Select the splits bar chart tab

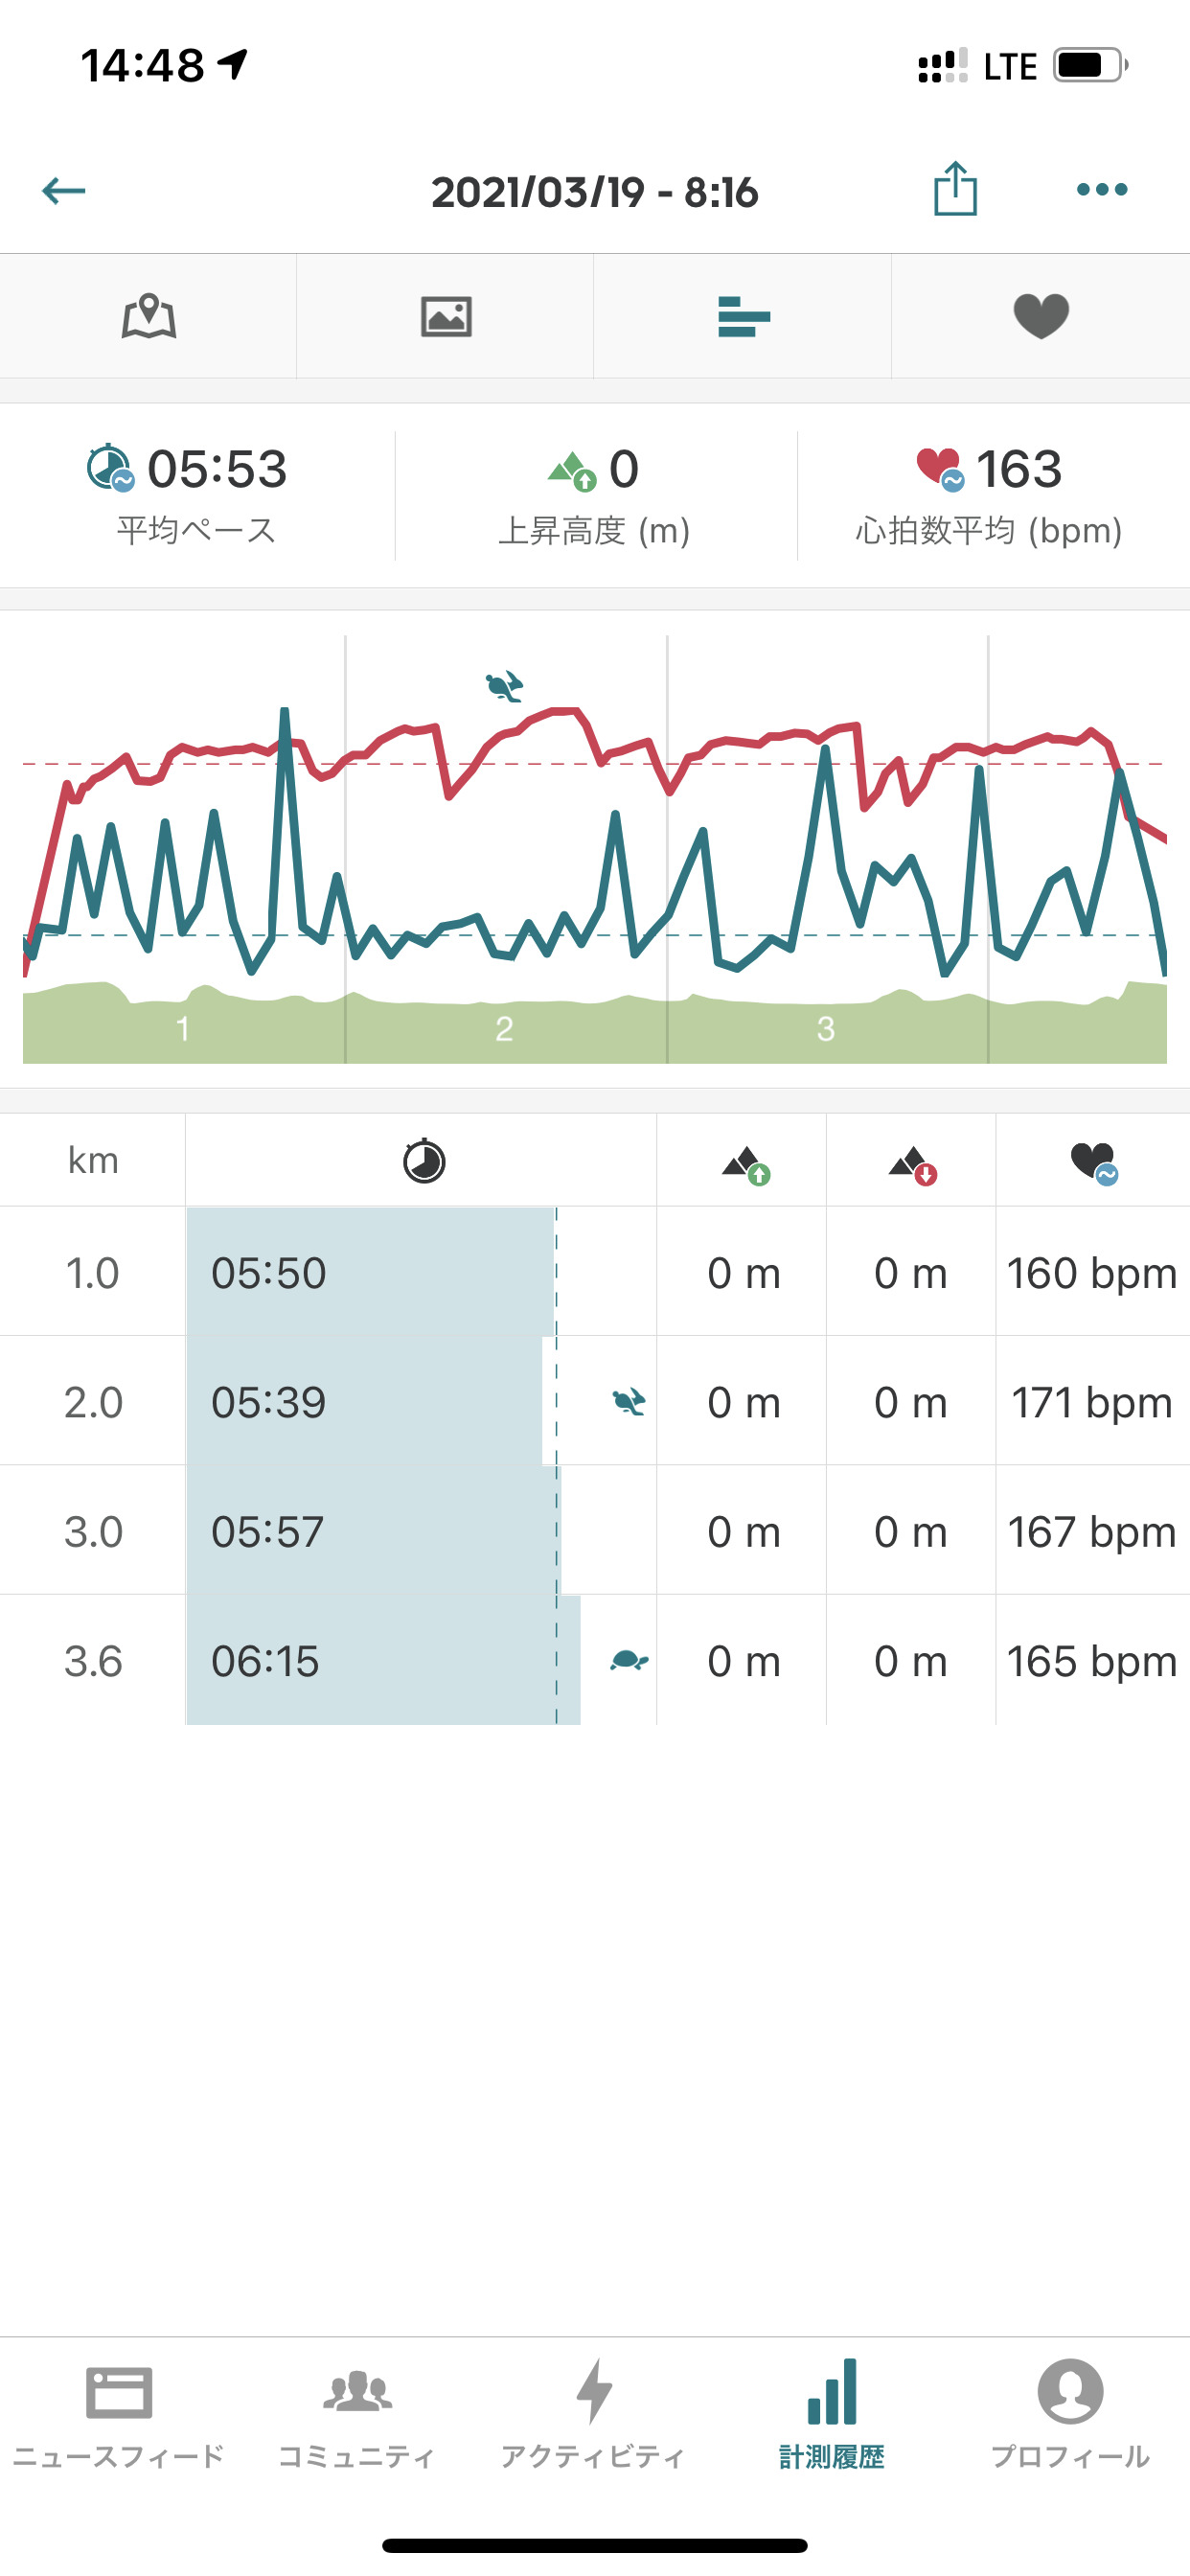tap(743, 316)
